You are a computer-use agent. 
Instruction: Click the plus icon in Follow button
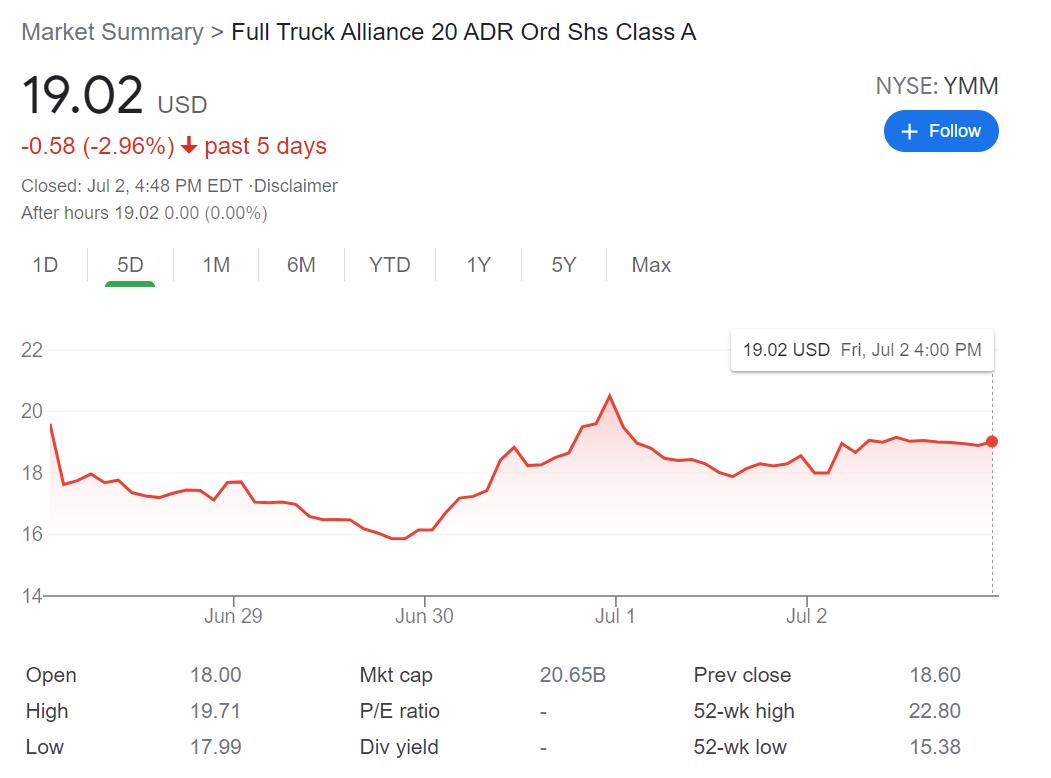coord(909,131)
